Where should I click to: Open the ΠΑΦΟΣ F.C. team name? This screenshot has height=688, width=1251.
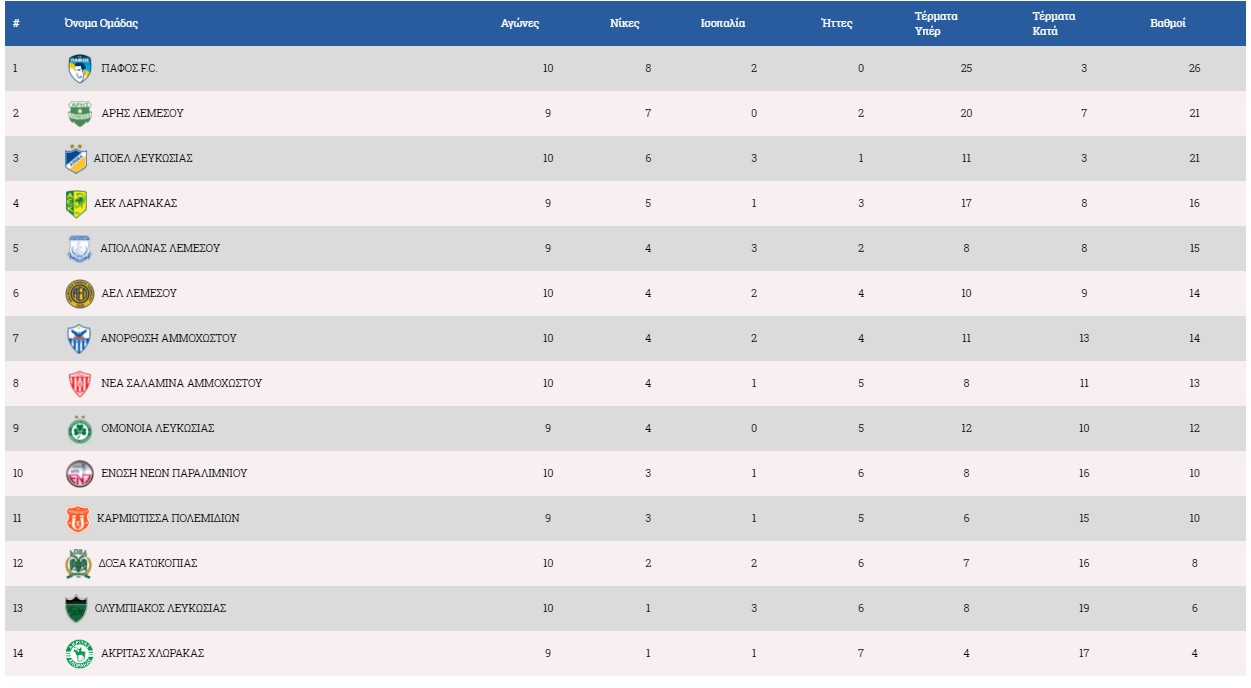pos(129,68)
